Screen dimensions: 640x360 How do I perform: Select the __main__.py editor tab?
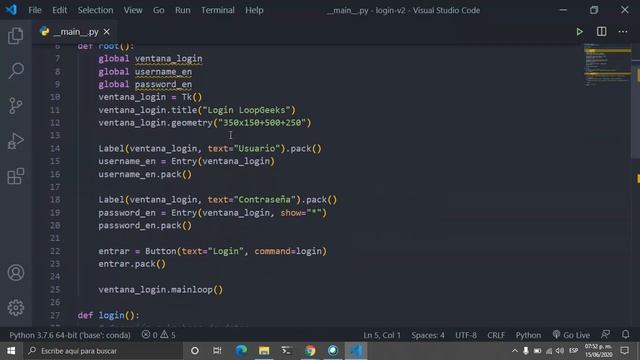pos(75,31)
